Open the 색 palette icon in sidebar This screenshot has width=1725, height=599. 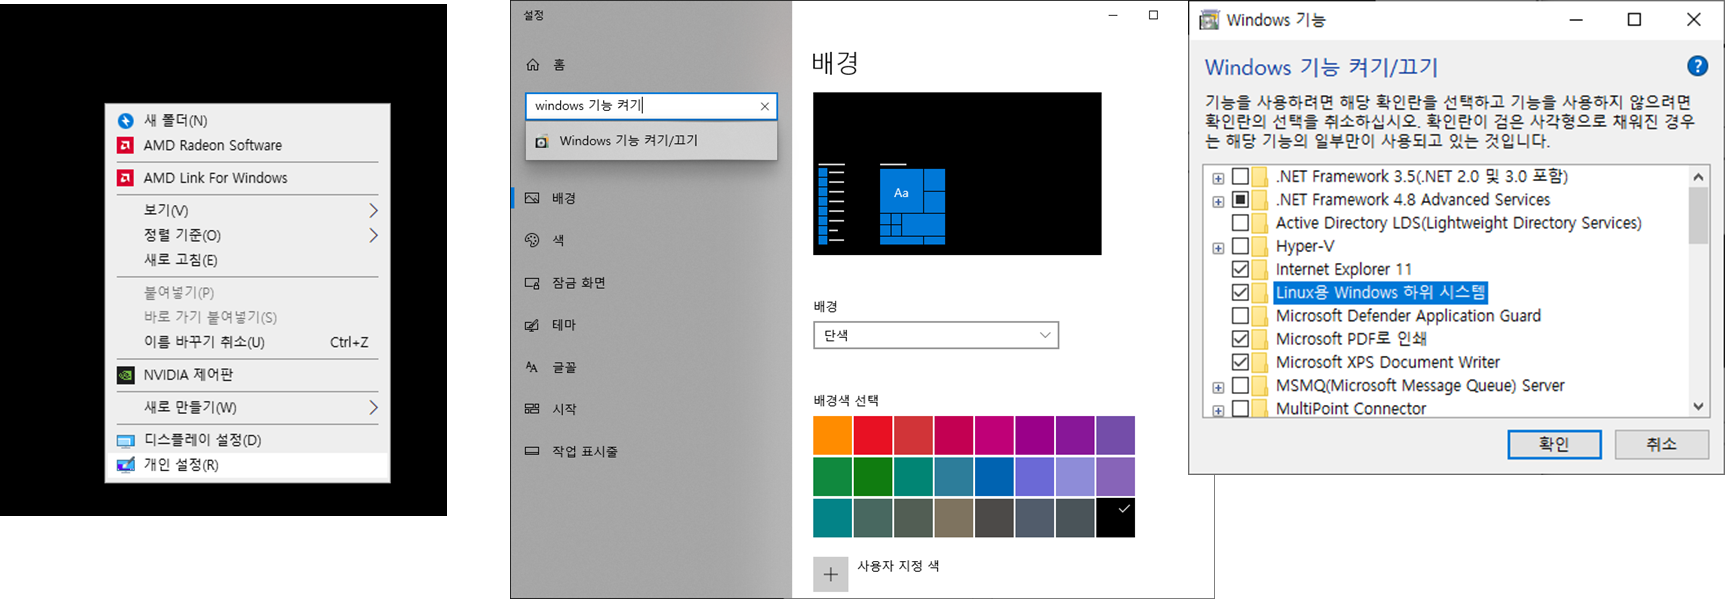[x=532, y=240]
